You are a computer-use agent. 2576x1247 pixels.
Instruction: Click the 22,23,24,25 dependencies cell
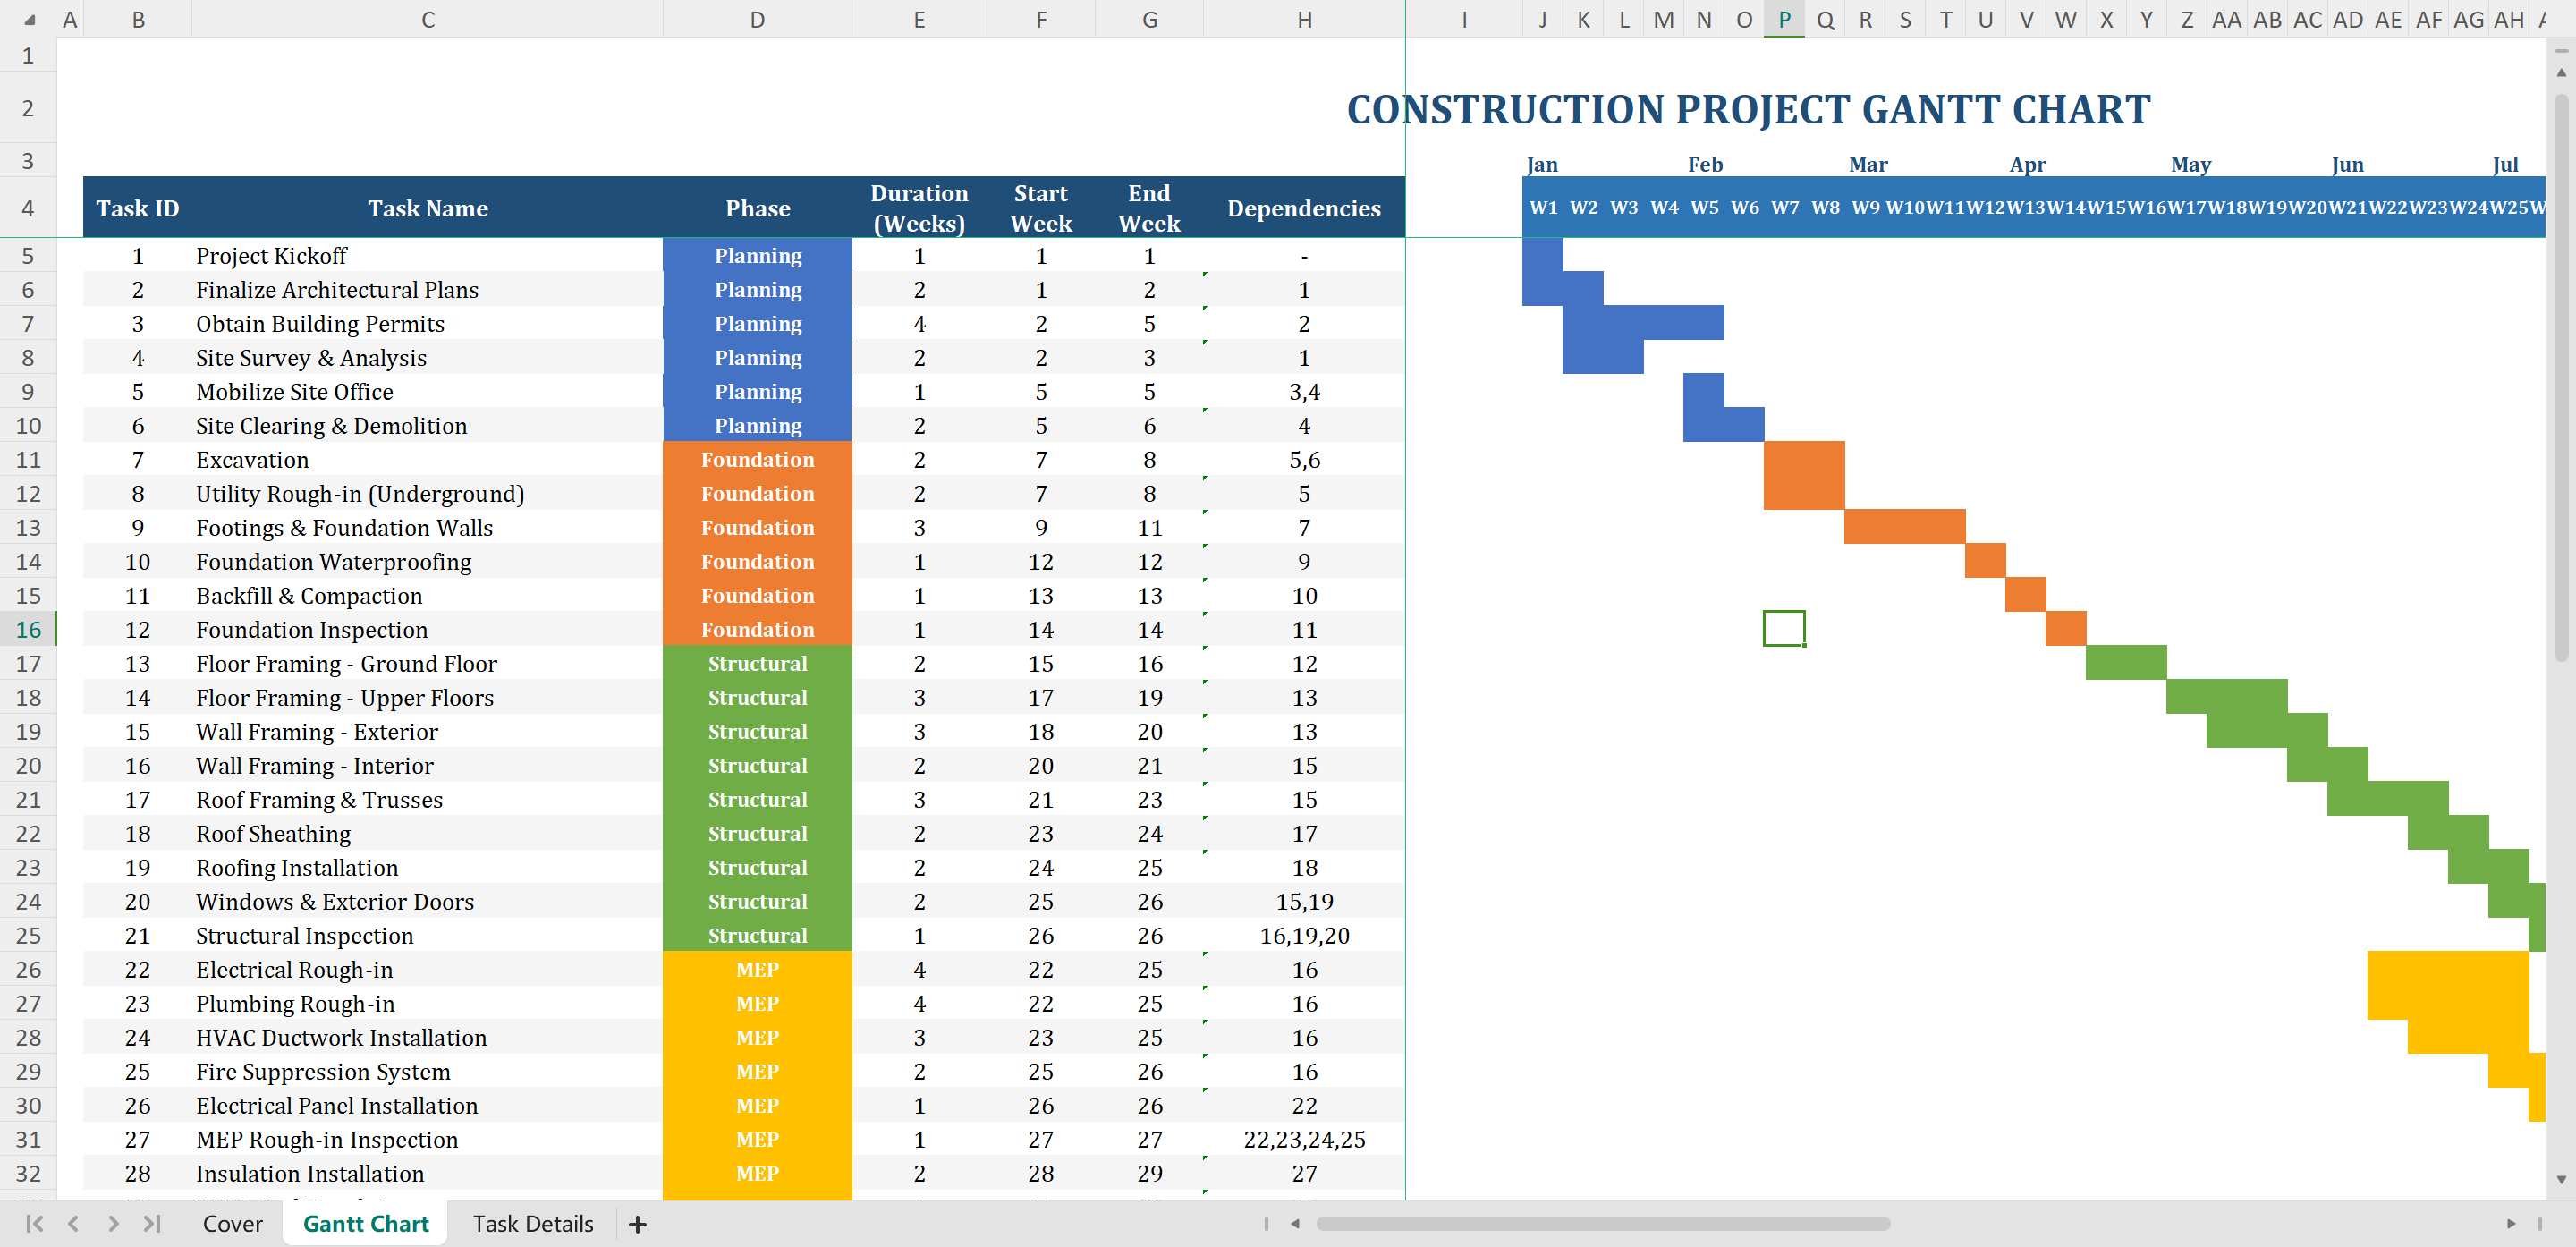coord(1304,1139)
